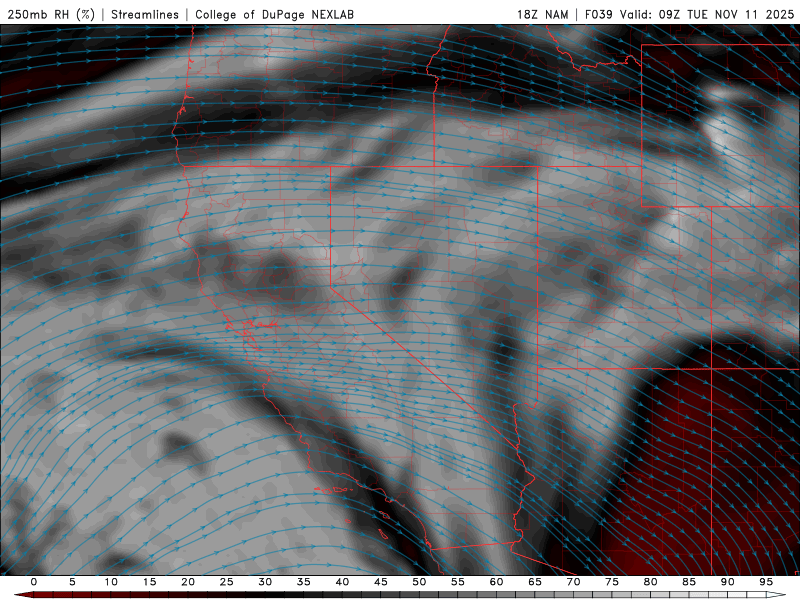Click the colorbar label '55'
This screenshot has width=800, height=600.
pos(458,582)
